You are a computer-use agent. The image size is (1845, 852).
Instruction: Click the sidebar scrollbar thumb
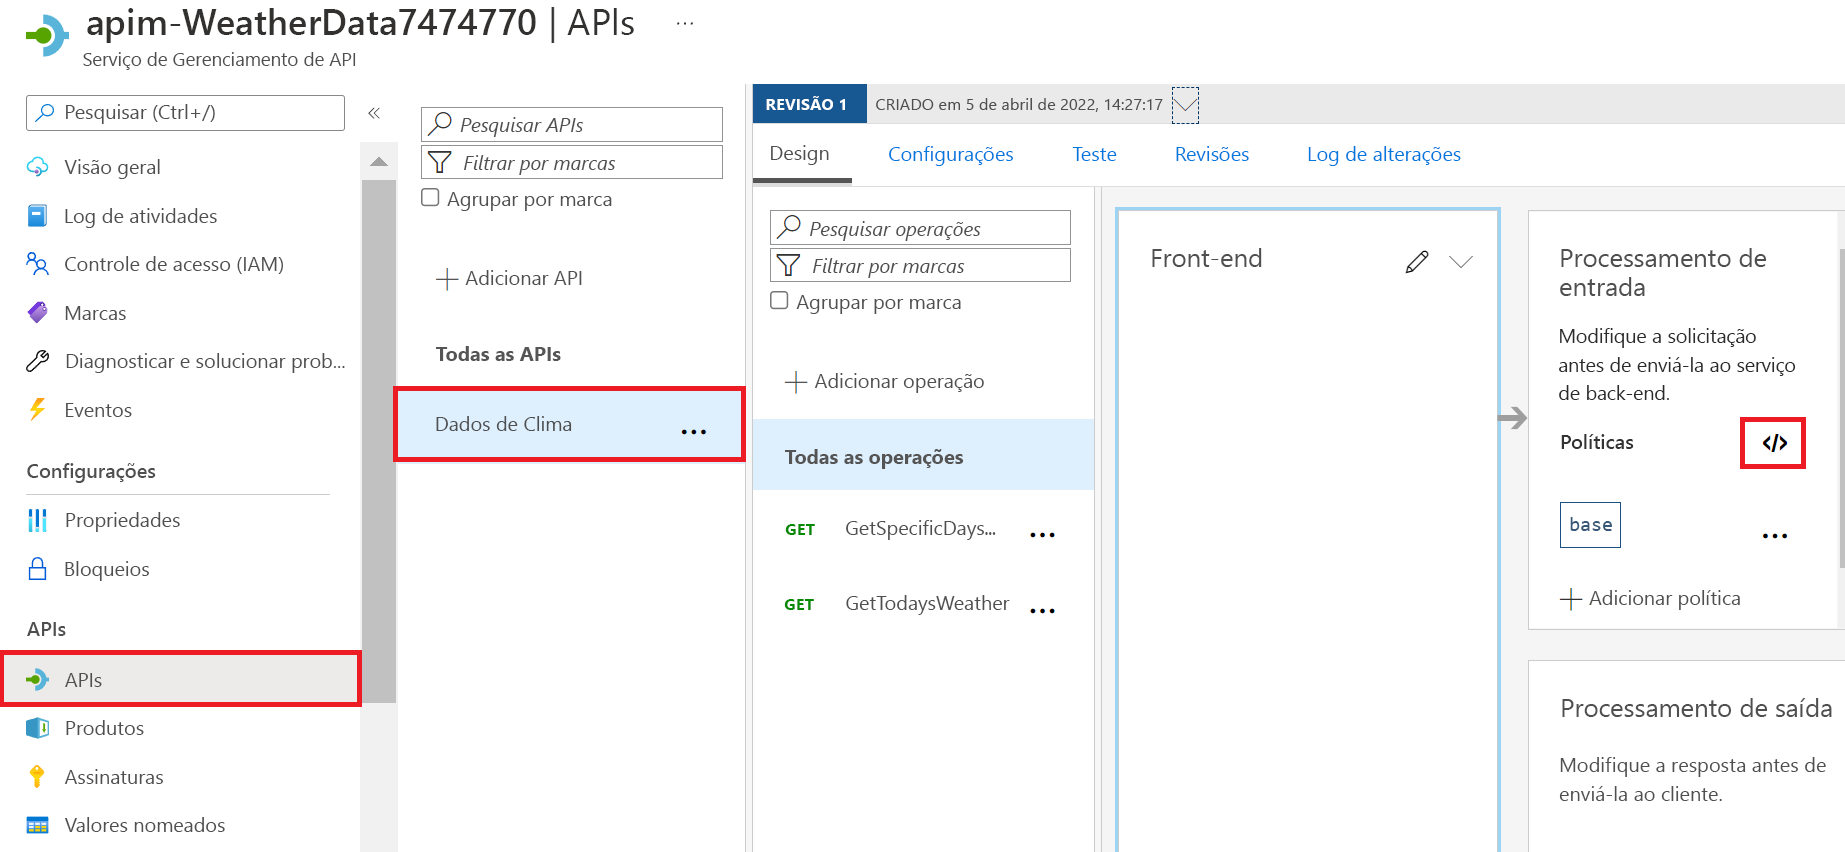[378, 440]
